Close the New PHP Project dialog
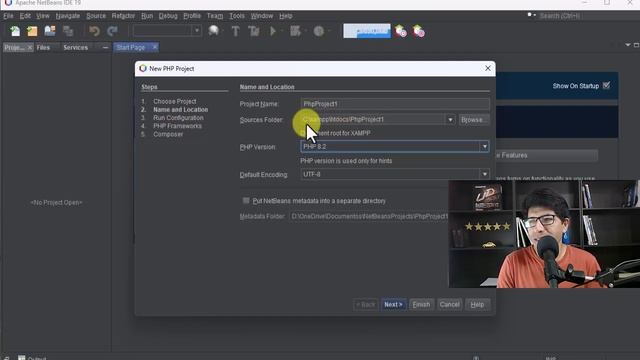 click(x=488, y=68)
